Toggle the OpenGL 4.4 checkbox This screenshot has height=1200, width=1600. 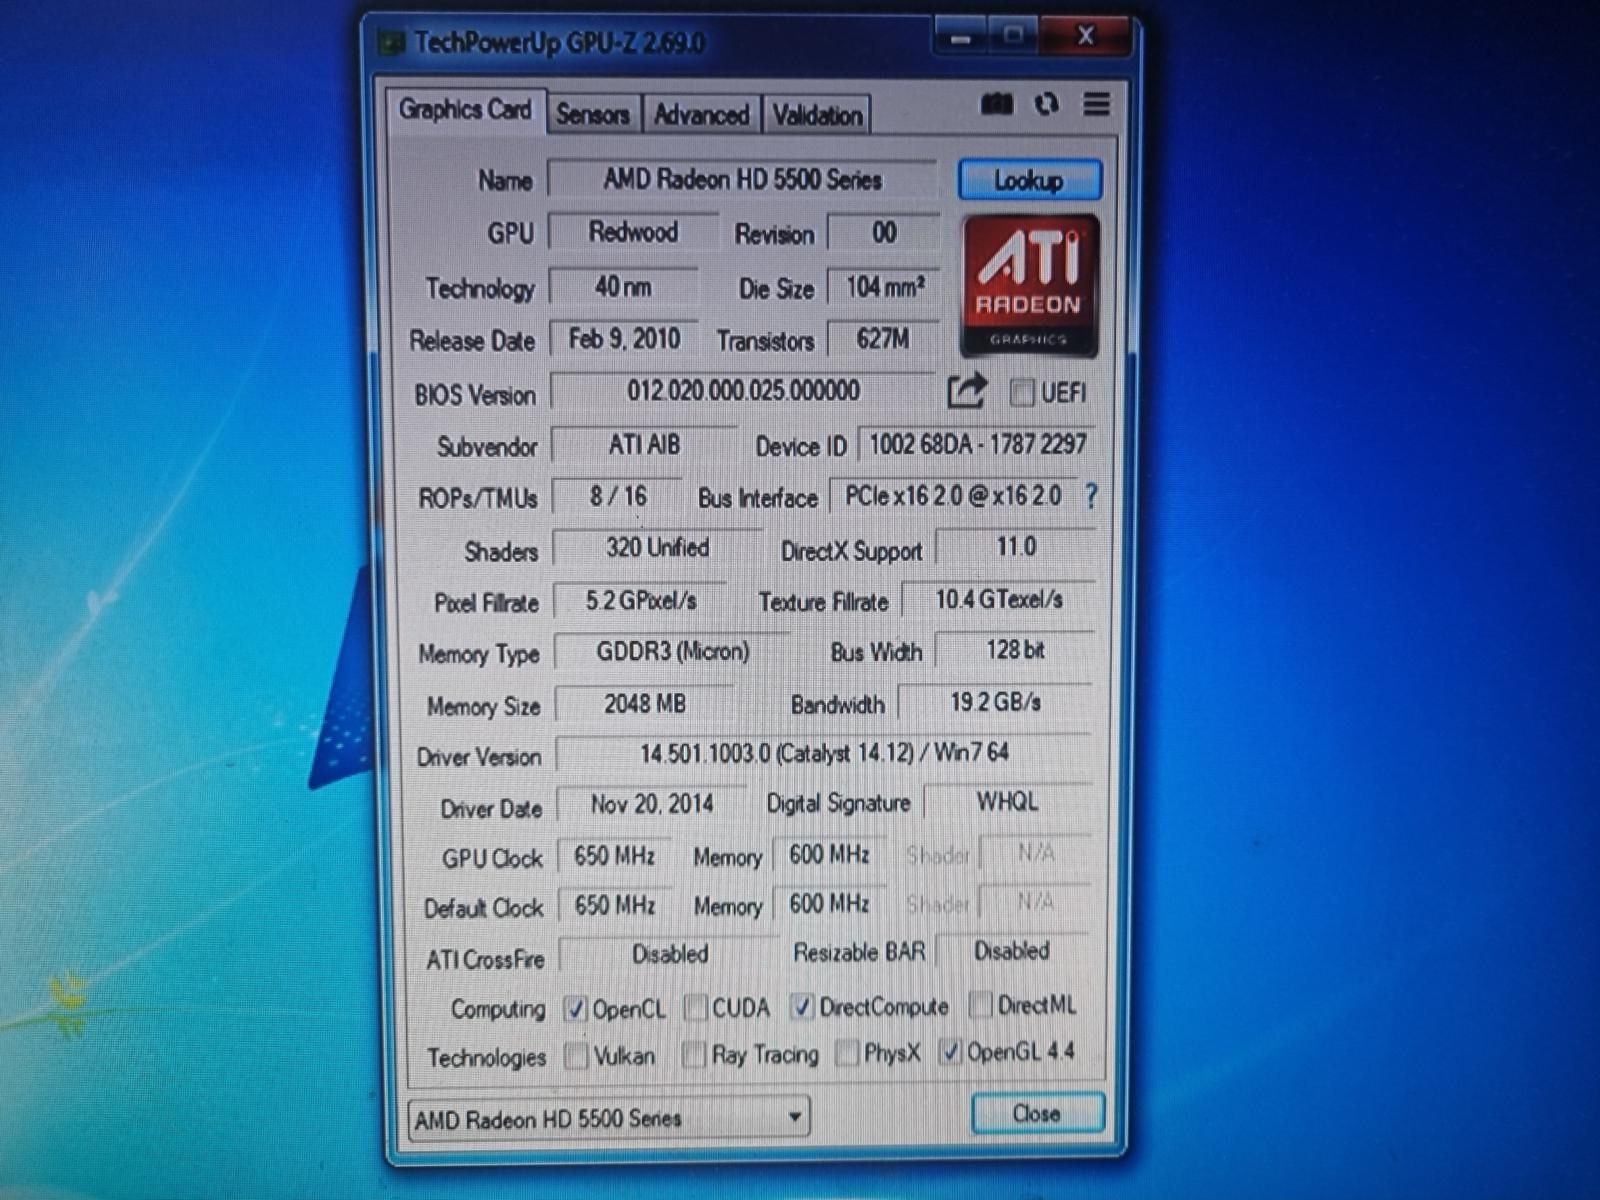click(x=950, y=1051)
